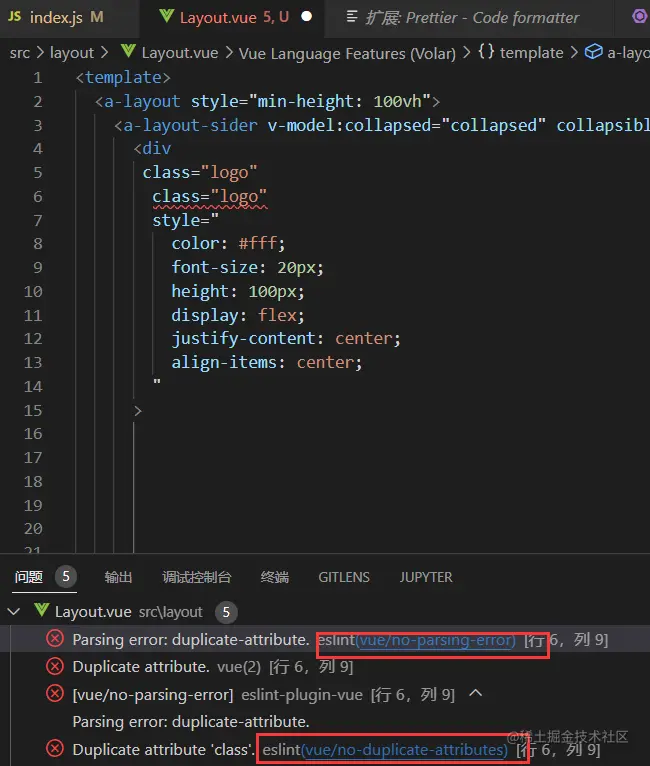Open the 终端 (Terminal) panel tab
Viewport: 650px width, 766px height.
pyautogui.click(x=274, y=577)
